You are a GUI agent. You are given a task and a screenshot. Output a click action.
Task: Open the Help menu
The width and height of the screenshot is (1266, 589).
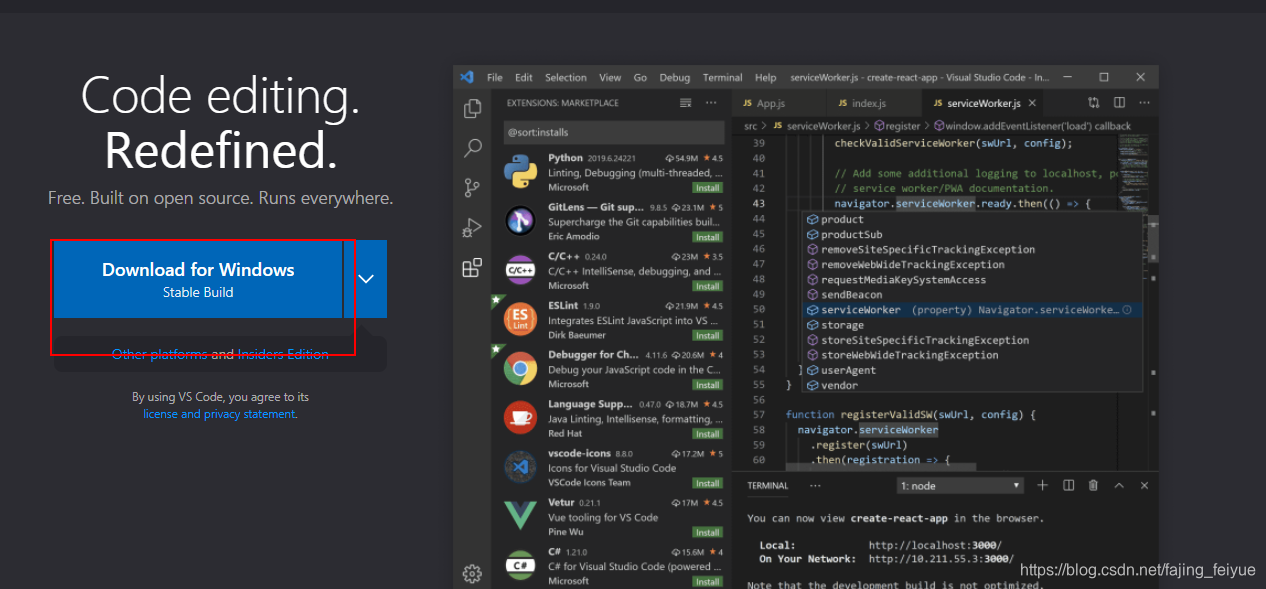[766, 77]
